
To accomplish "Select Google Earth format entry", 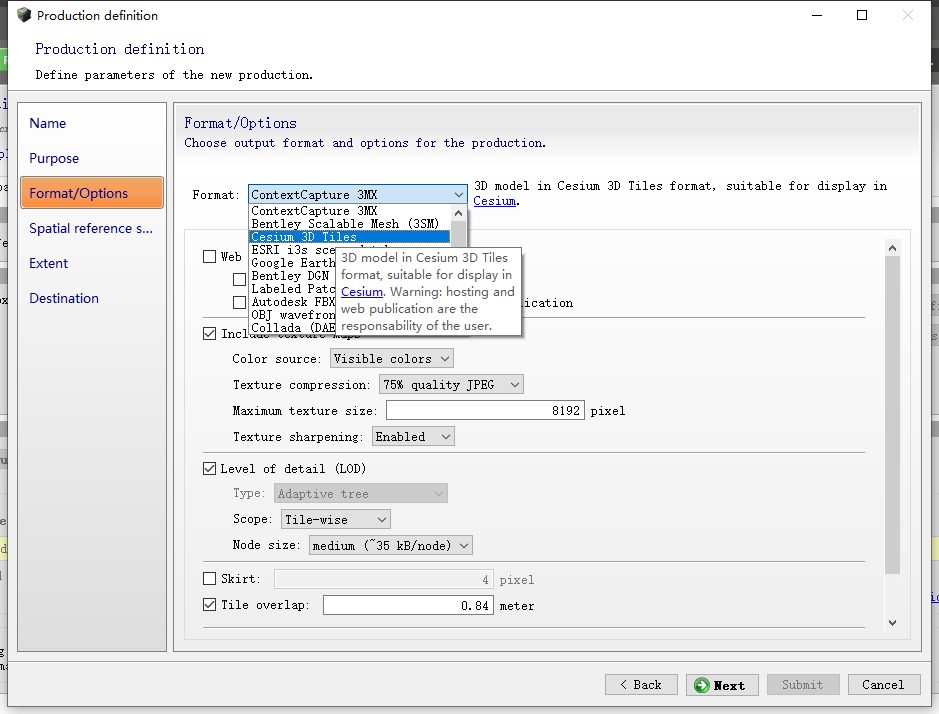I will tap(293, 263).
